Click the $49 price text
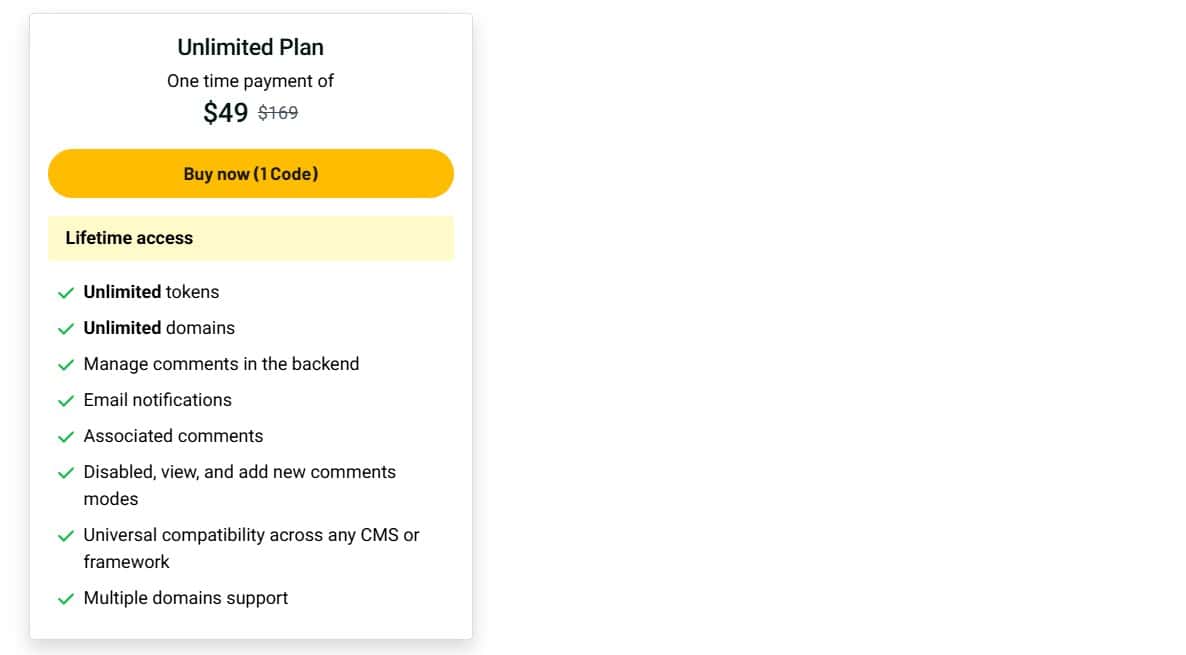 coord(228,113)
